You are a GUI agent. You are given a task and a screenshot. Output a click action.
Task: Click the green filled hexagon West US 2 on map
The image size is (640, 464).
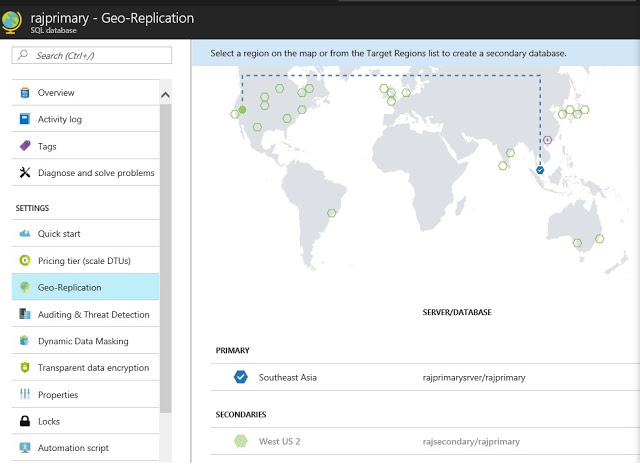(242, 111)
